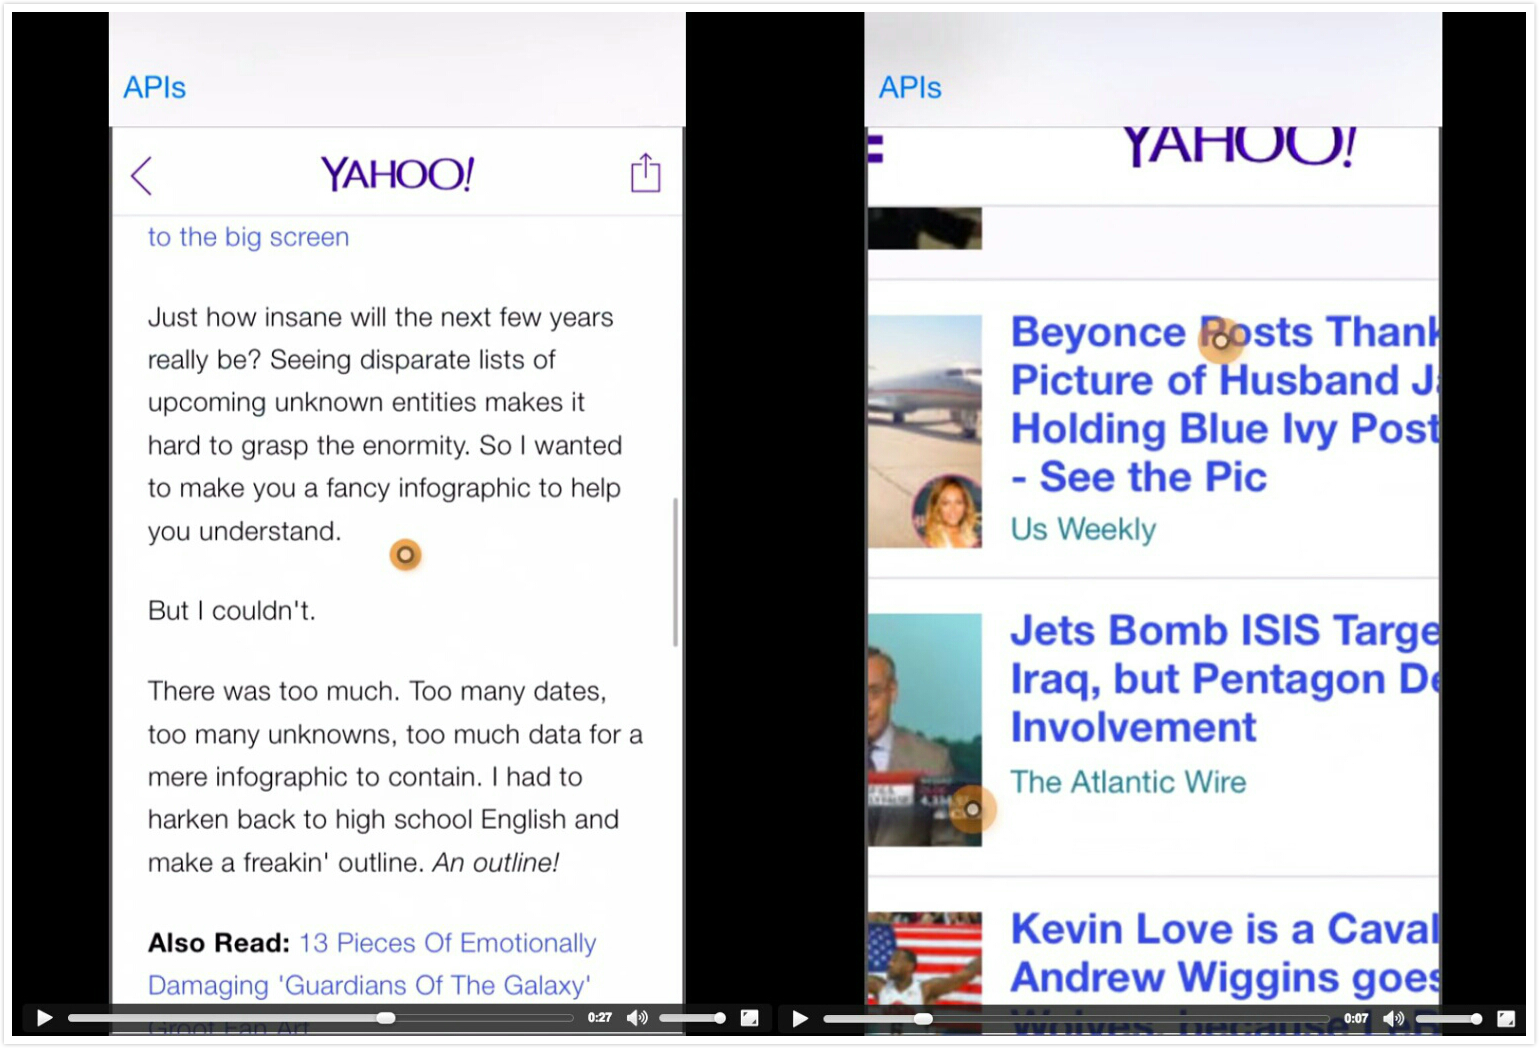Mute the left video's speaker icon
Screen dimensions: 1539x1048
click(x=637, y=1018)
